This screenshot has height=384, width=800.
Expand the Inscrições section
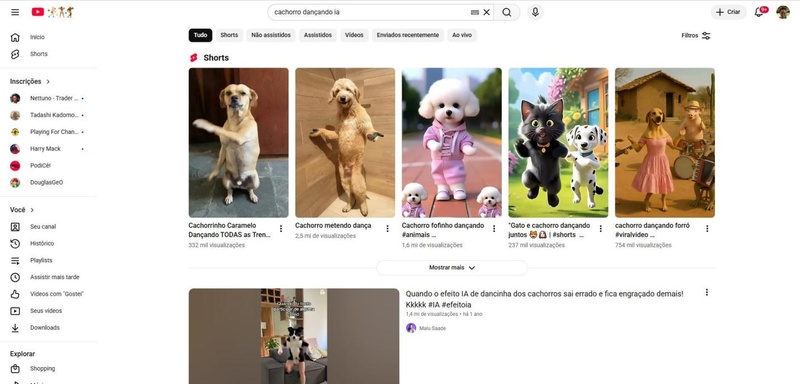coord(30,82)
